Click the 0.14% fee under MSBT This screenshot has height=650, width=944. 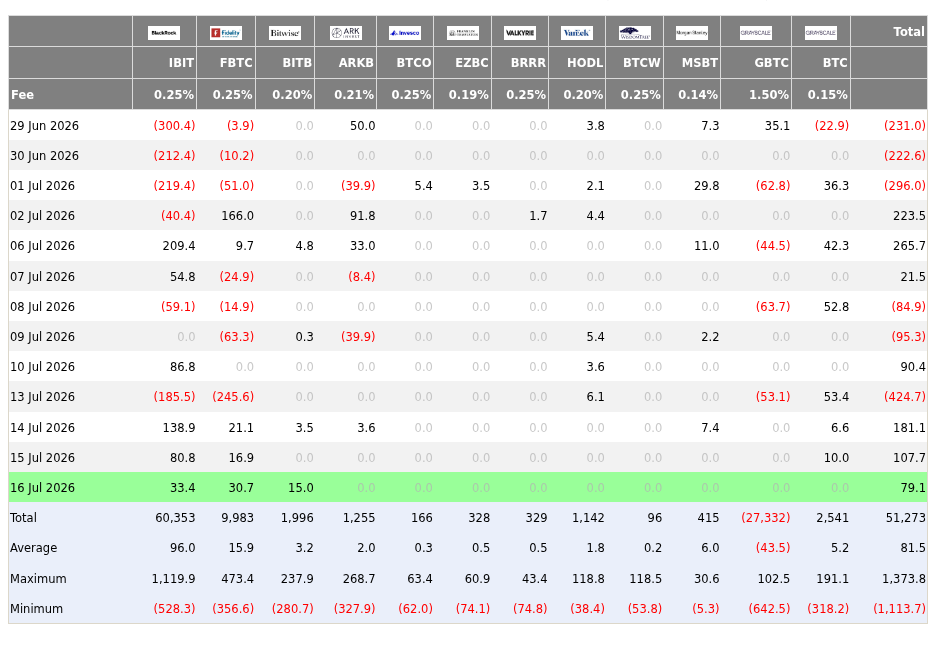[x=698, y=94]
